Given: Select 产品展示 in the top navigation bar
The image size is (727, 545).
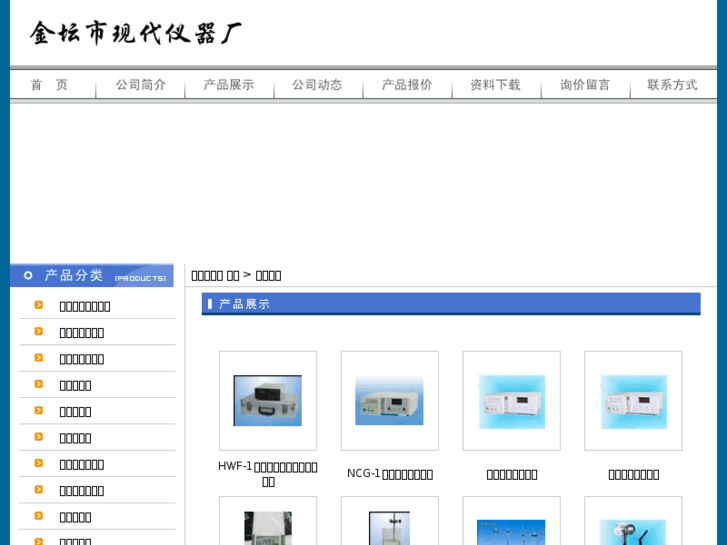Looking at the screenshot, I should (x=229, y=85).
